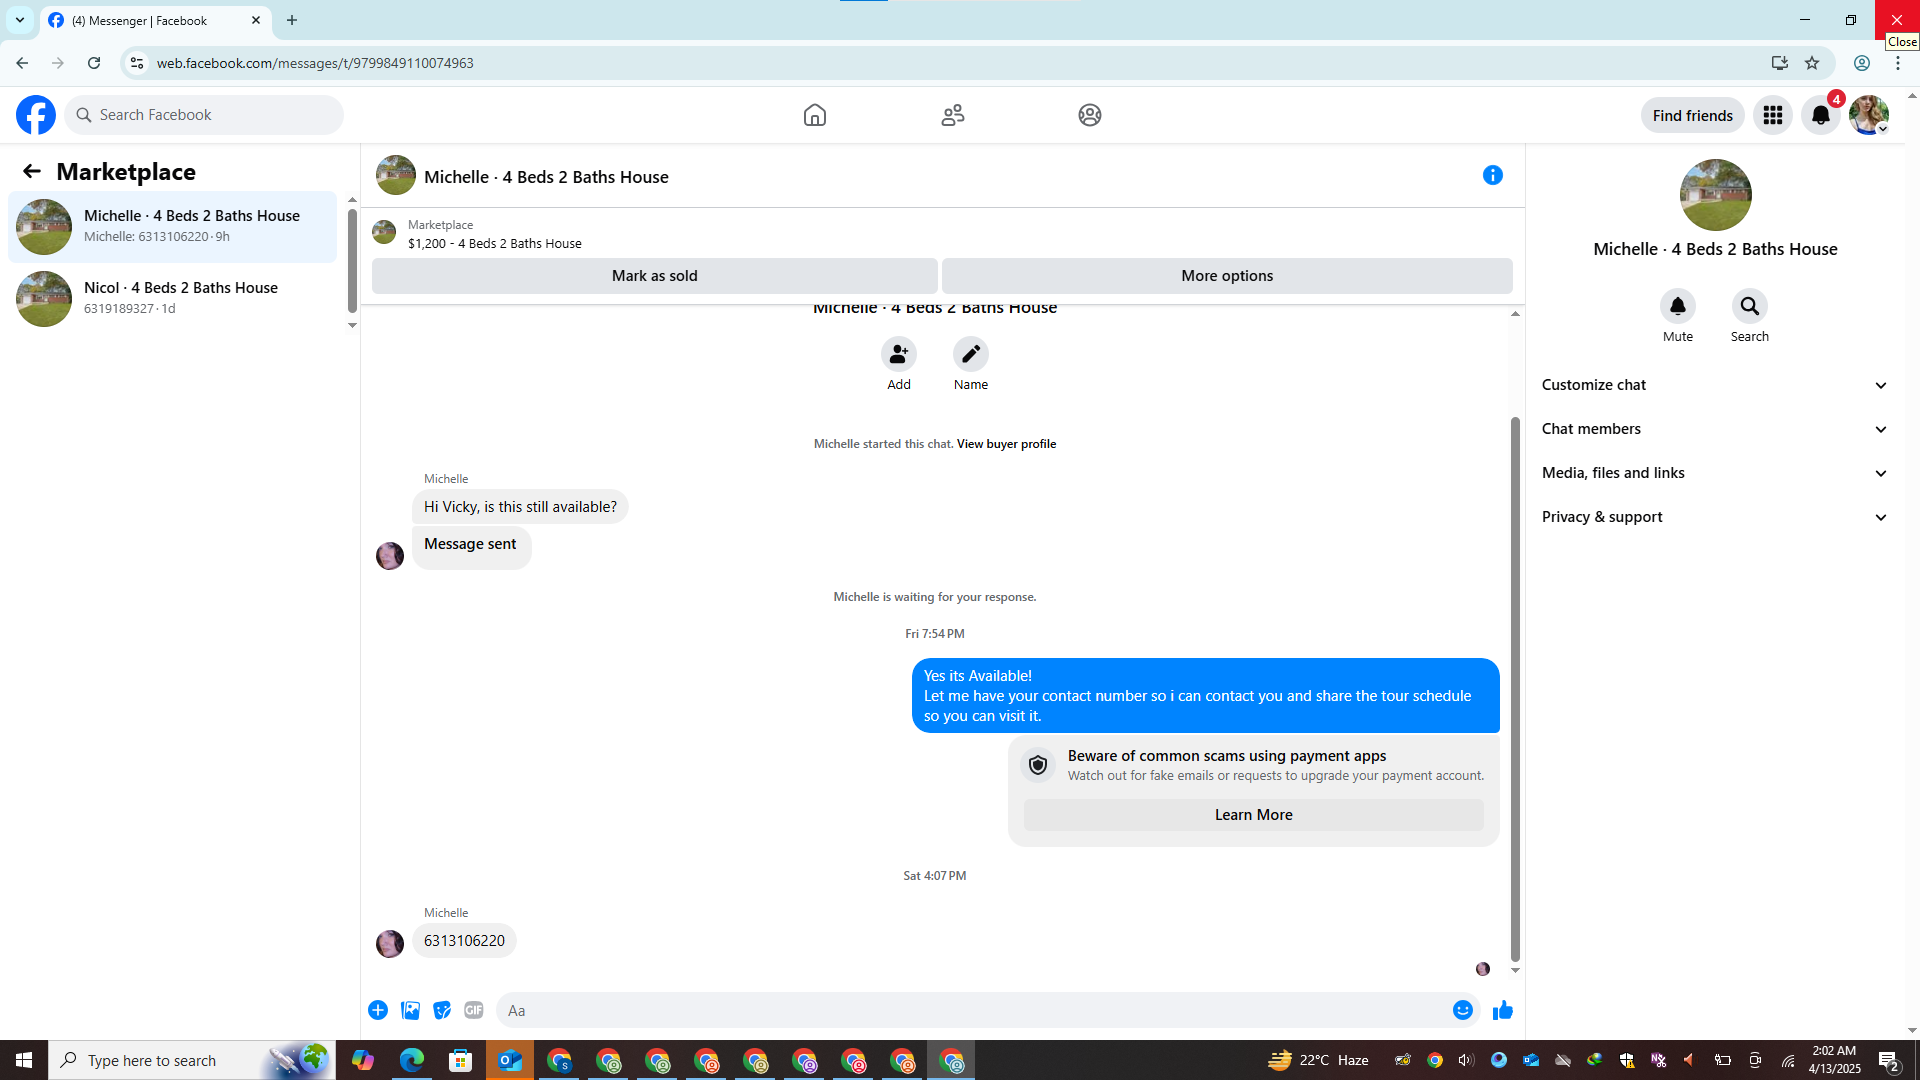The image size is (1920, 1080).
Task: Focus the Aa message input box
Action: [x=970, y=1010]
